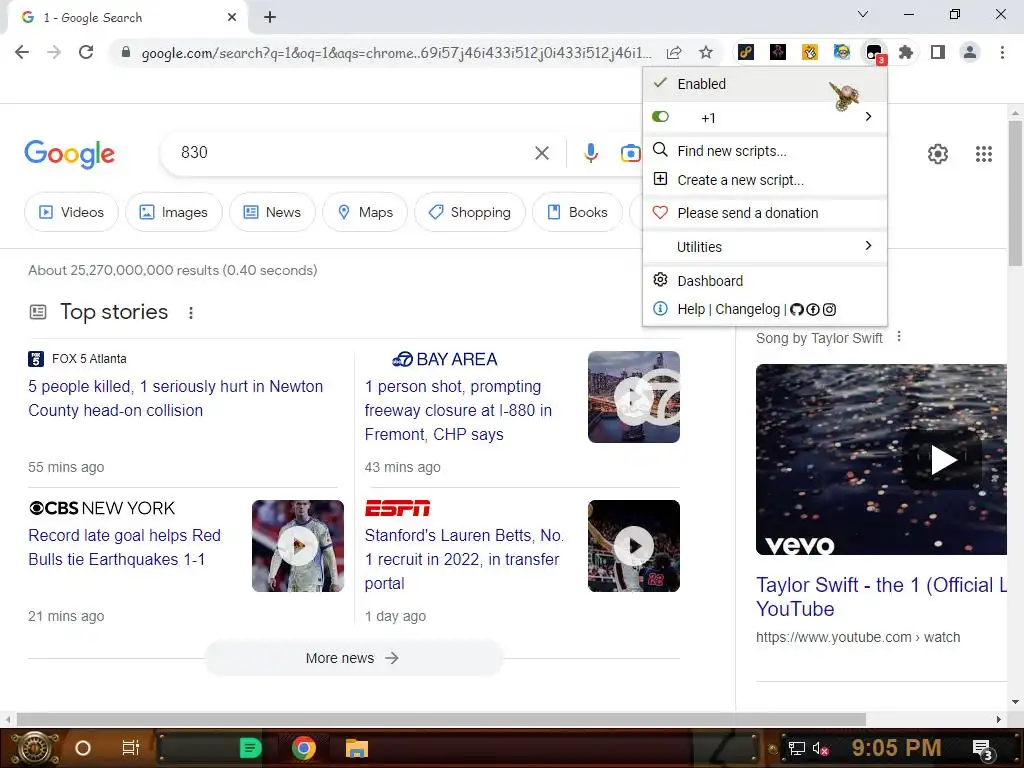This screenshot has height=768, width=1024.
Task: Play the Bay Area news video thumbnail
Action: tap(633, 397)
